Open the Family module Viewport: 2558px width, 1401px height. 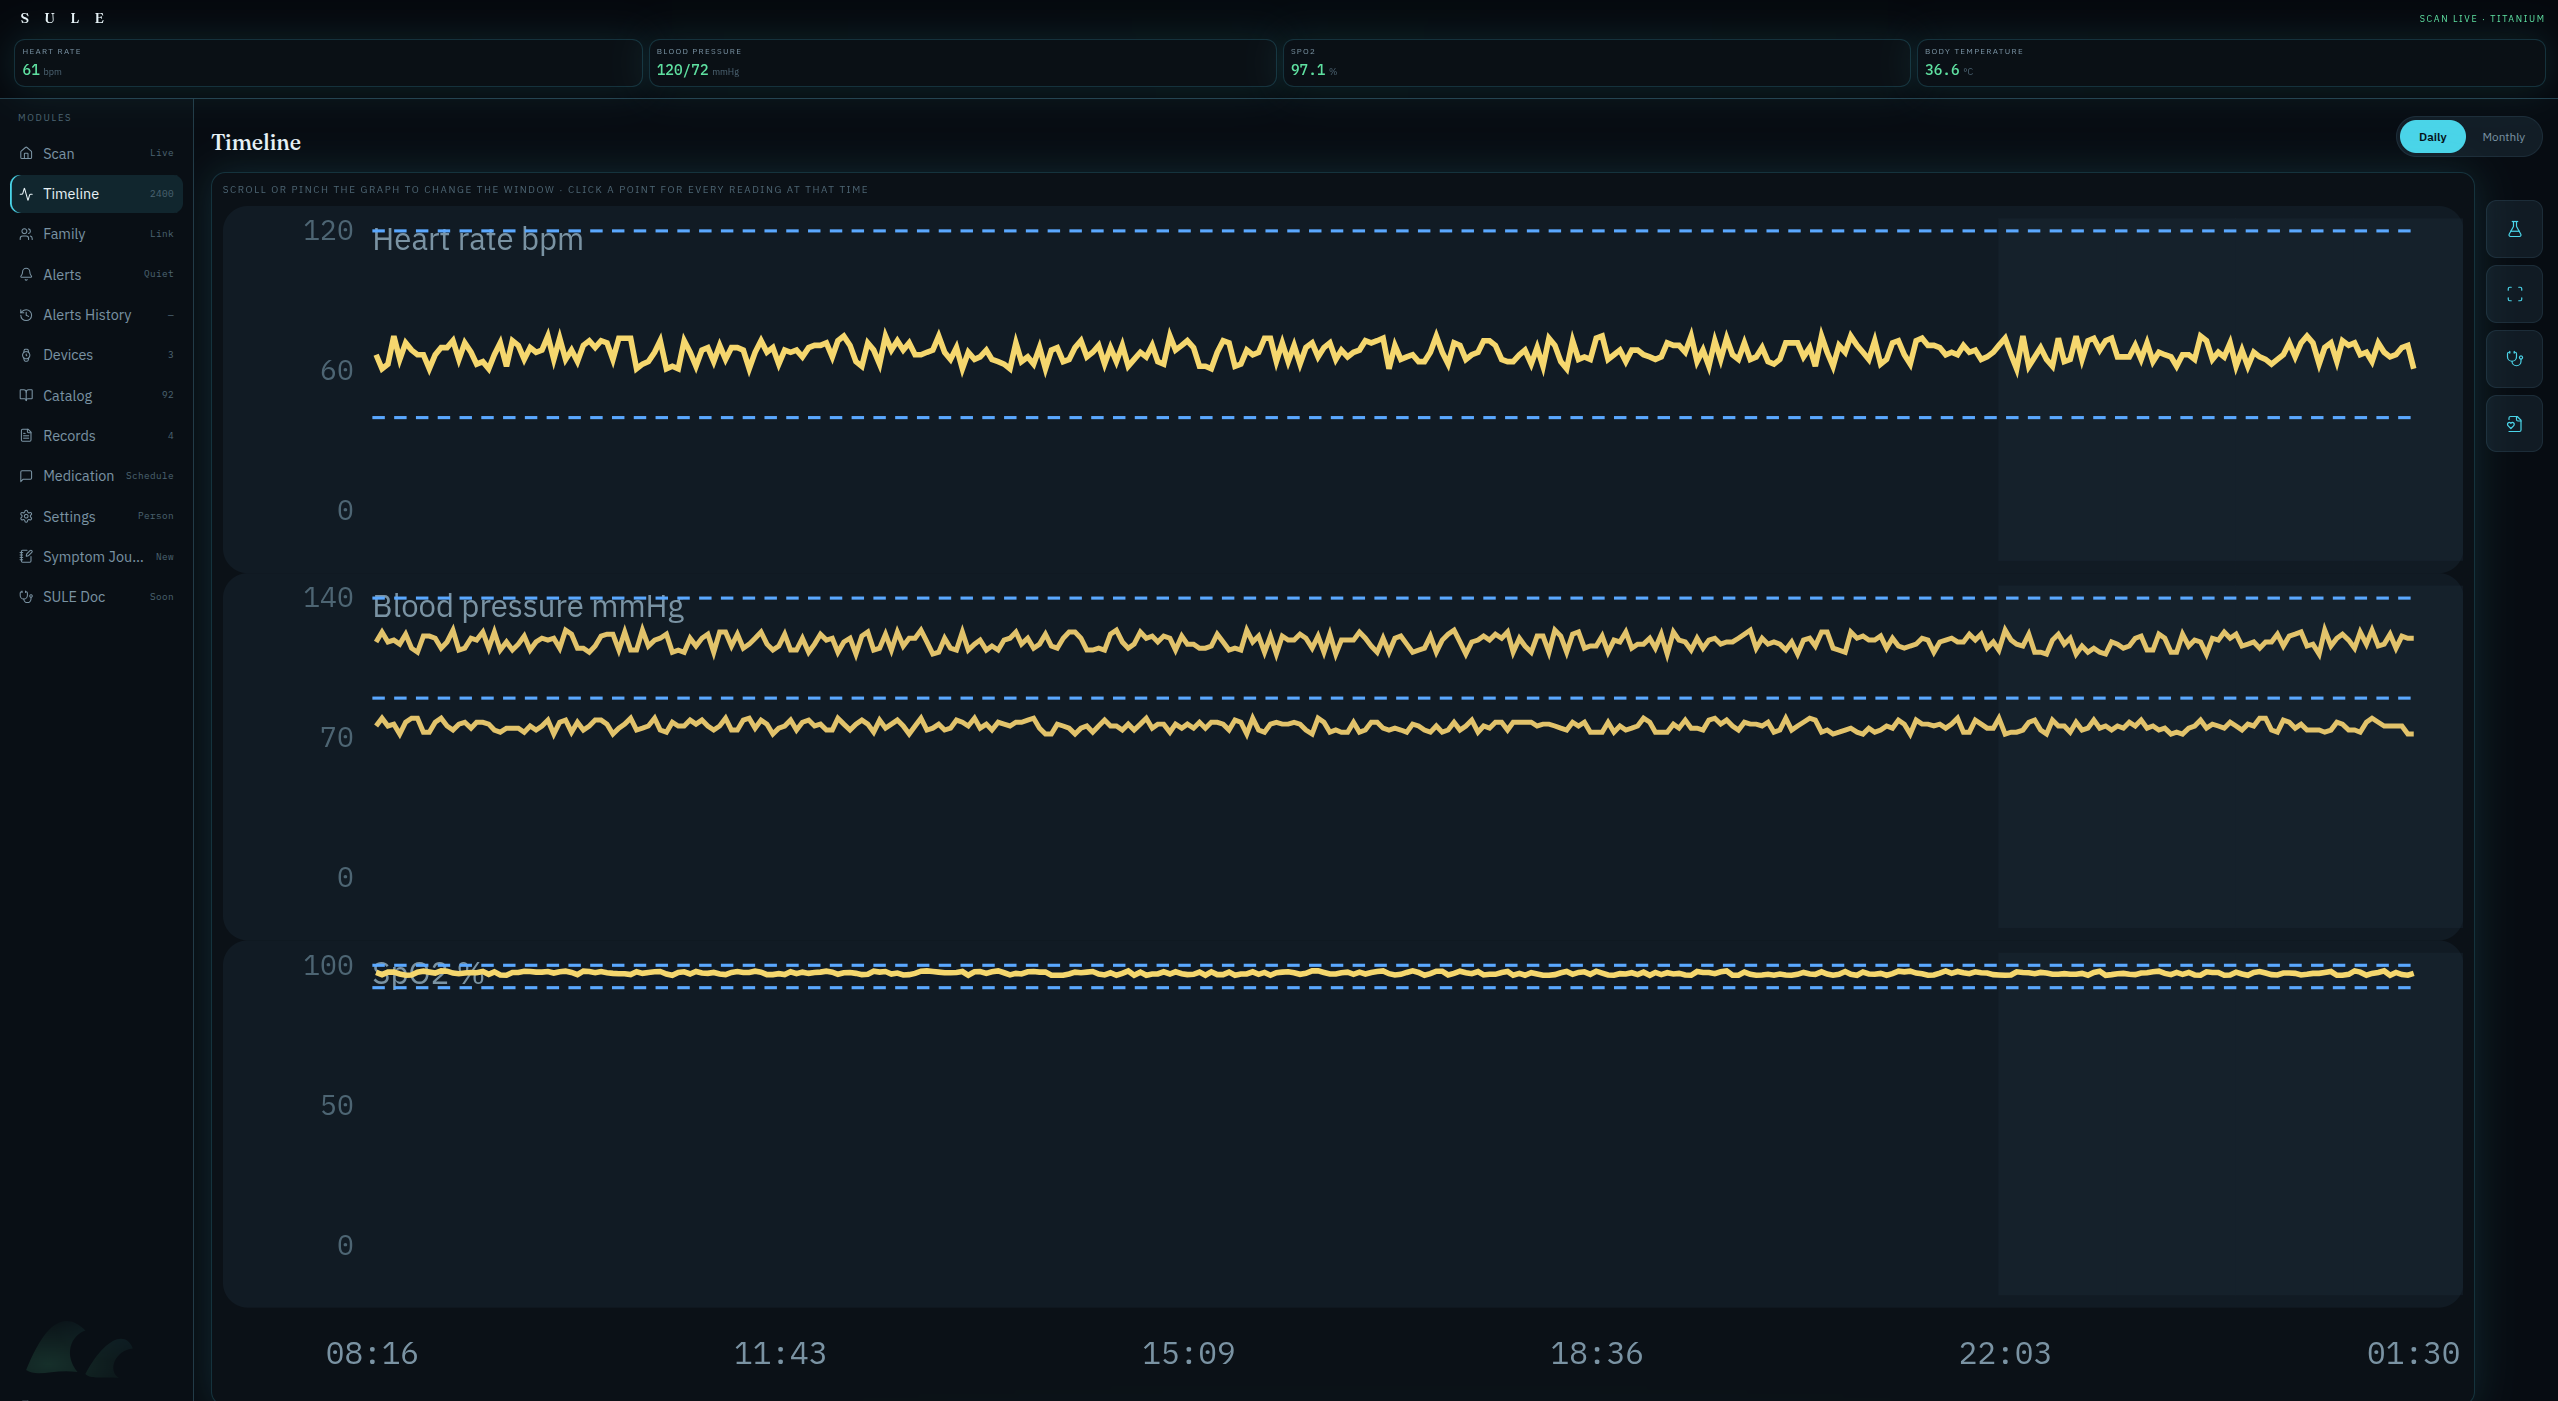(x=96, y=234)
